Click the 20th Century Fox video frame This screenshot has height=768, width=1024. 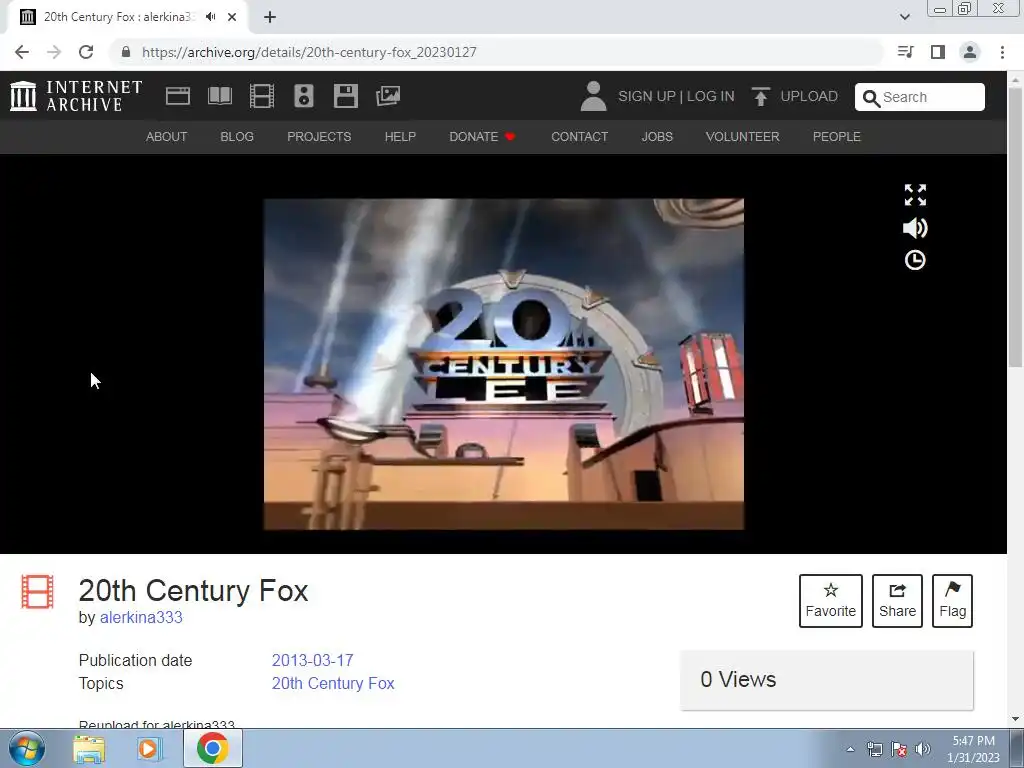pos(504,364)
